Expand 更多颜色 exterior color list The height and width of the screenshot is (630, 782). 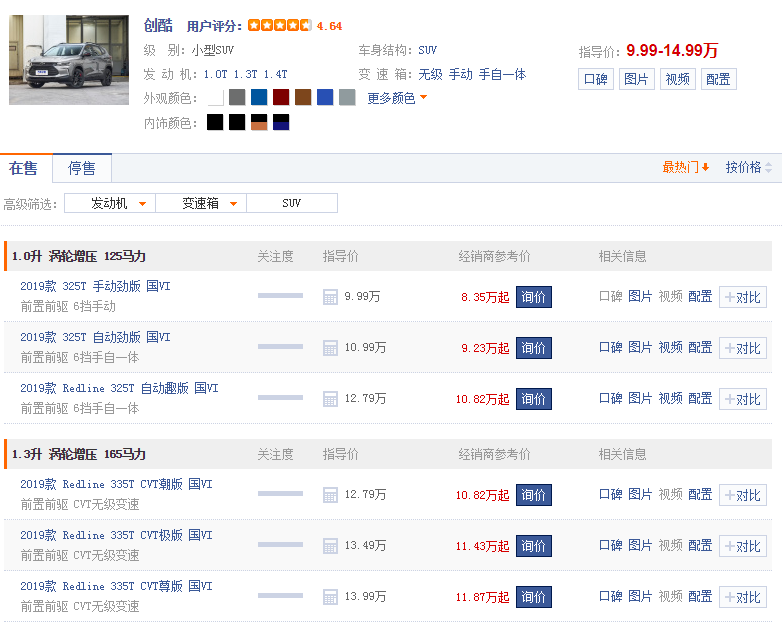[x=397, y=98]
